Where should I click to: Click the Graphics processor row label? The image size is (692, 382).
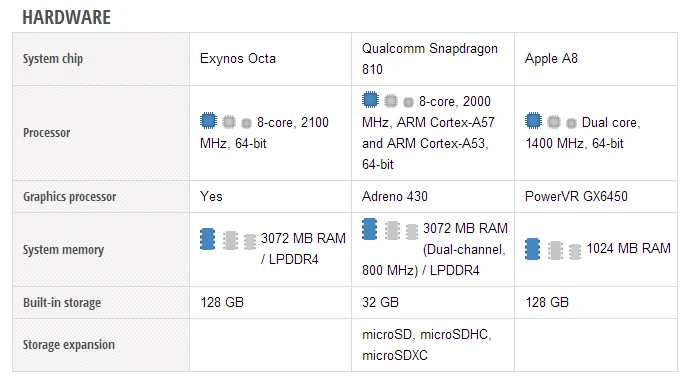tap(69, 197)
